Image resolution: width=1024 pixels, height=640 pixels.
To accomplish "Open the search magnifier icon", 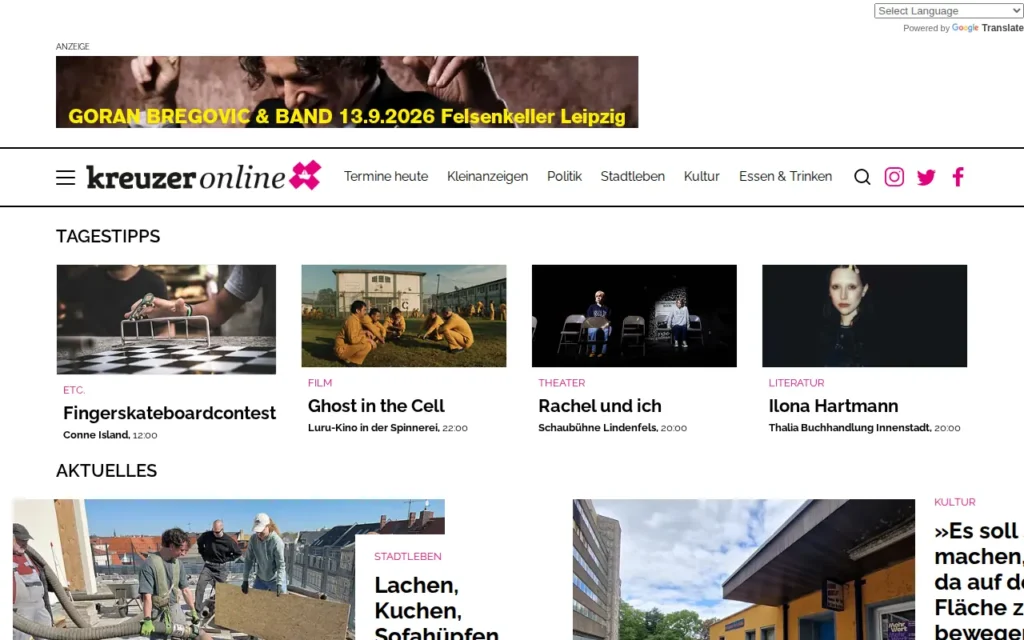I will coord(862,177).
